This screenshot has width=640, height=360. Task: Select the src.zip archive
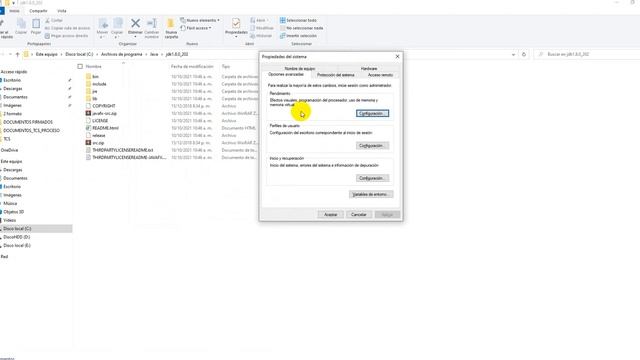coord(98,143)
